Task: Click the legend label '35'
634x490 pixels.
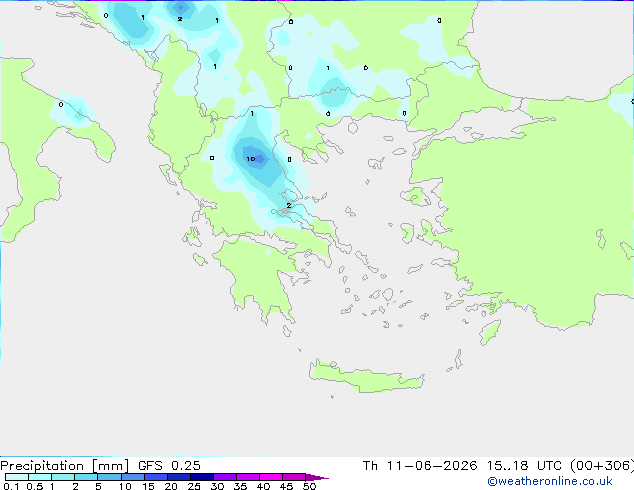Action: [240, 486]
